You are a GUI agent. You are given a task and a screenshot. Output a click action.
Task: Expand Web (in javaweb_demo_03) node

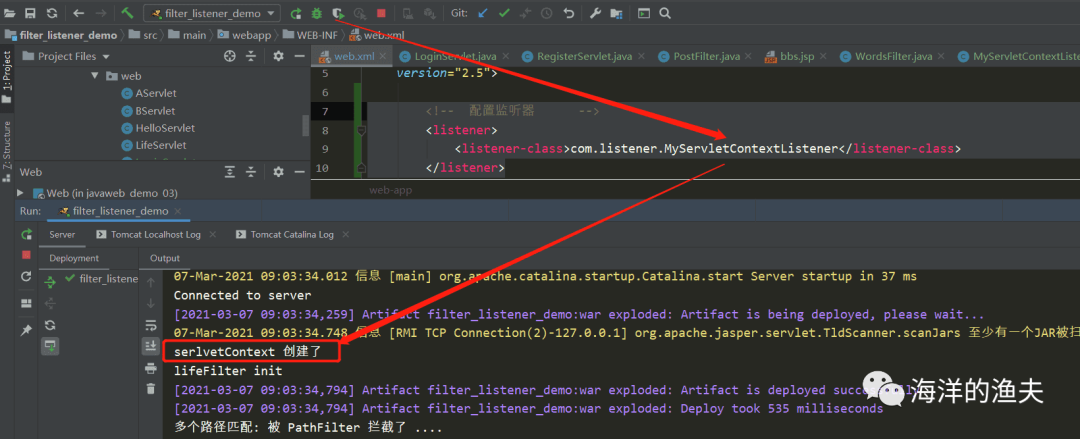click(21, 193)
